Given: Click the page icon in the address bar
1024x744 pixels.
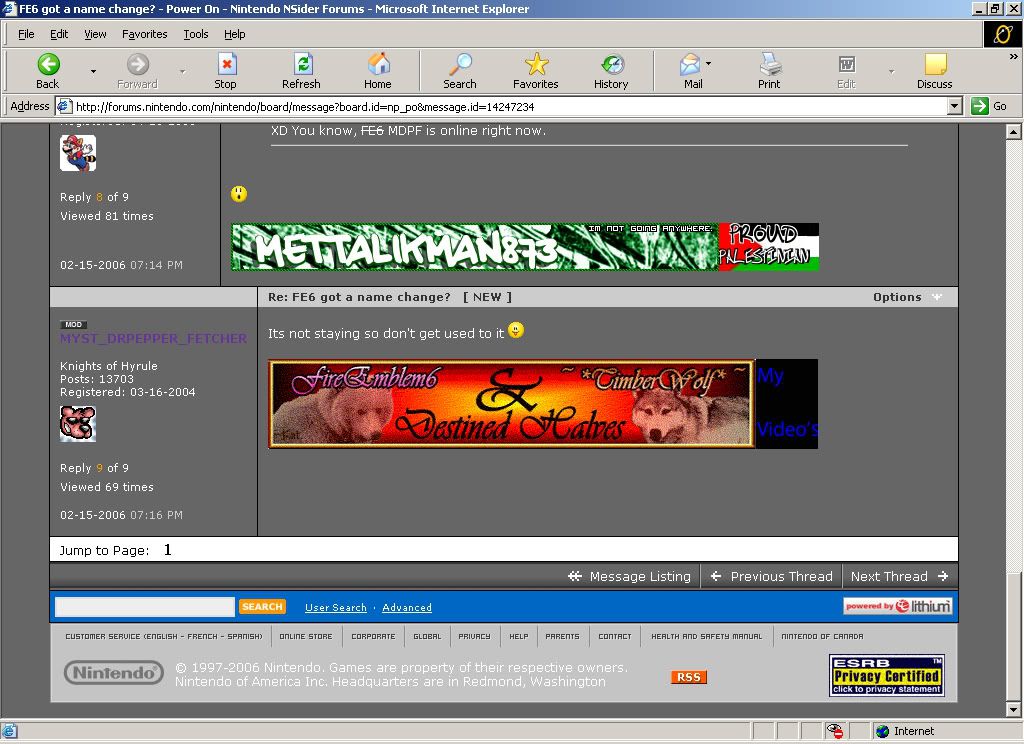Looking at the screenshot, I should [64, 106].
